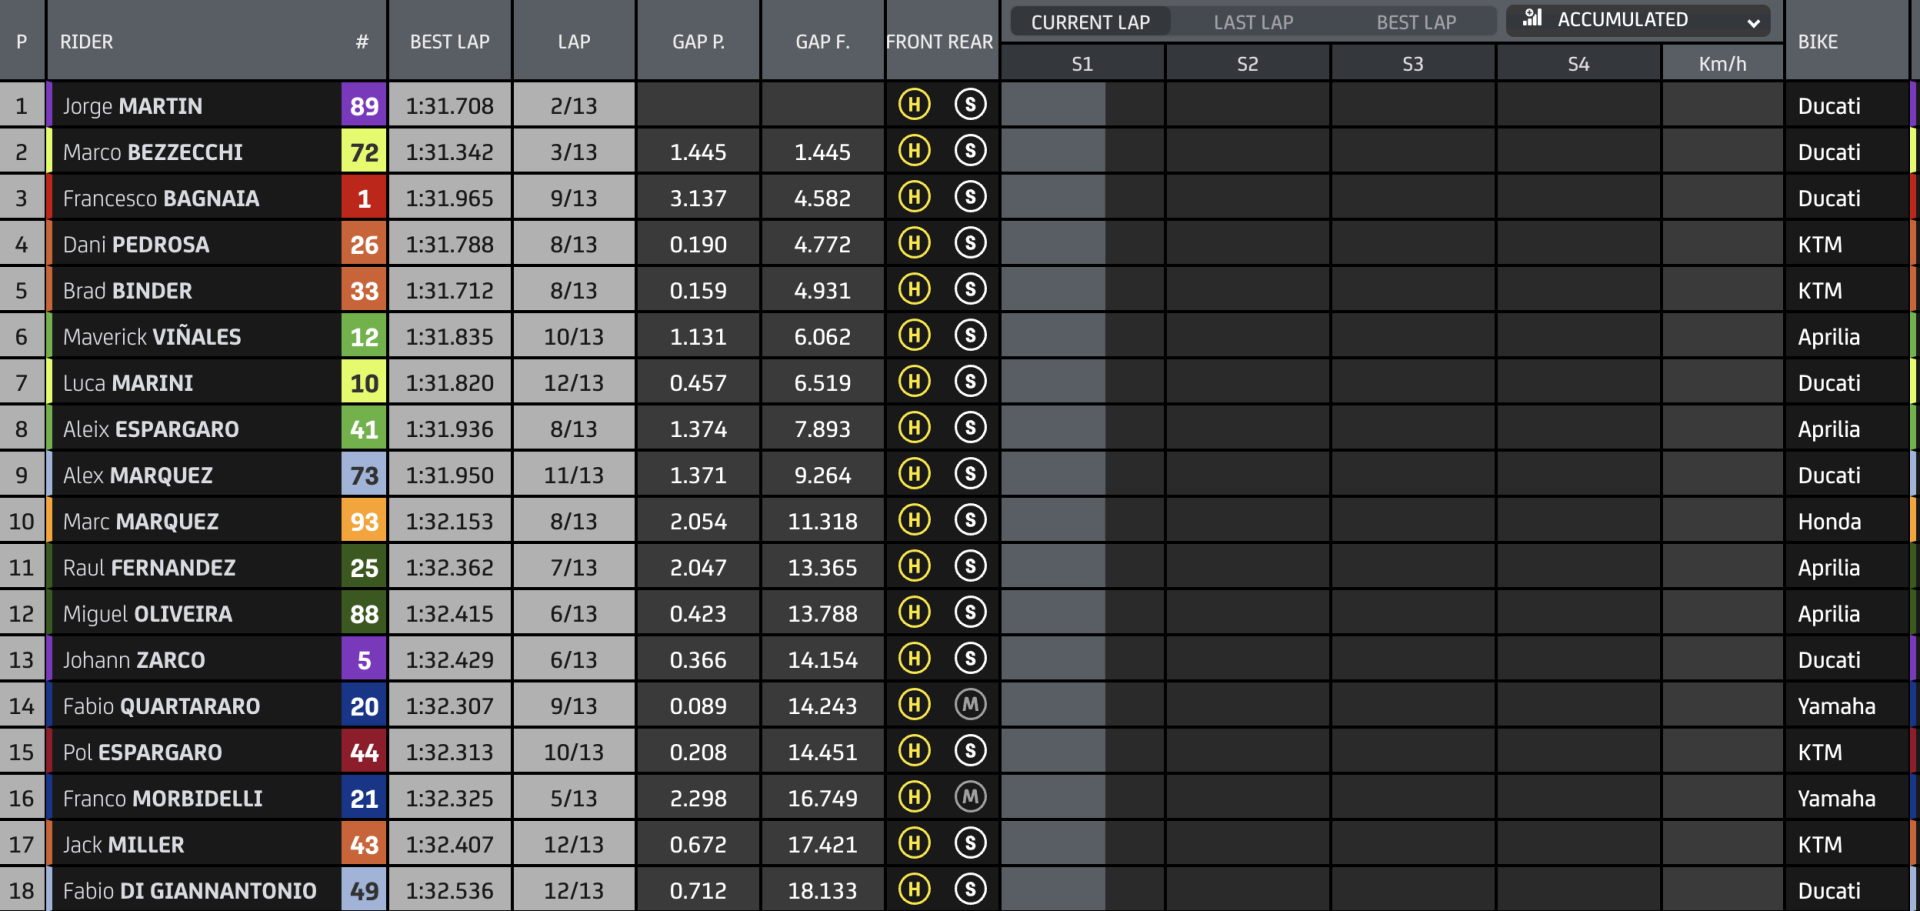
Task: Click Maverick Viñales' front tyre H icon
Action: tap(914, 335)
